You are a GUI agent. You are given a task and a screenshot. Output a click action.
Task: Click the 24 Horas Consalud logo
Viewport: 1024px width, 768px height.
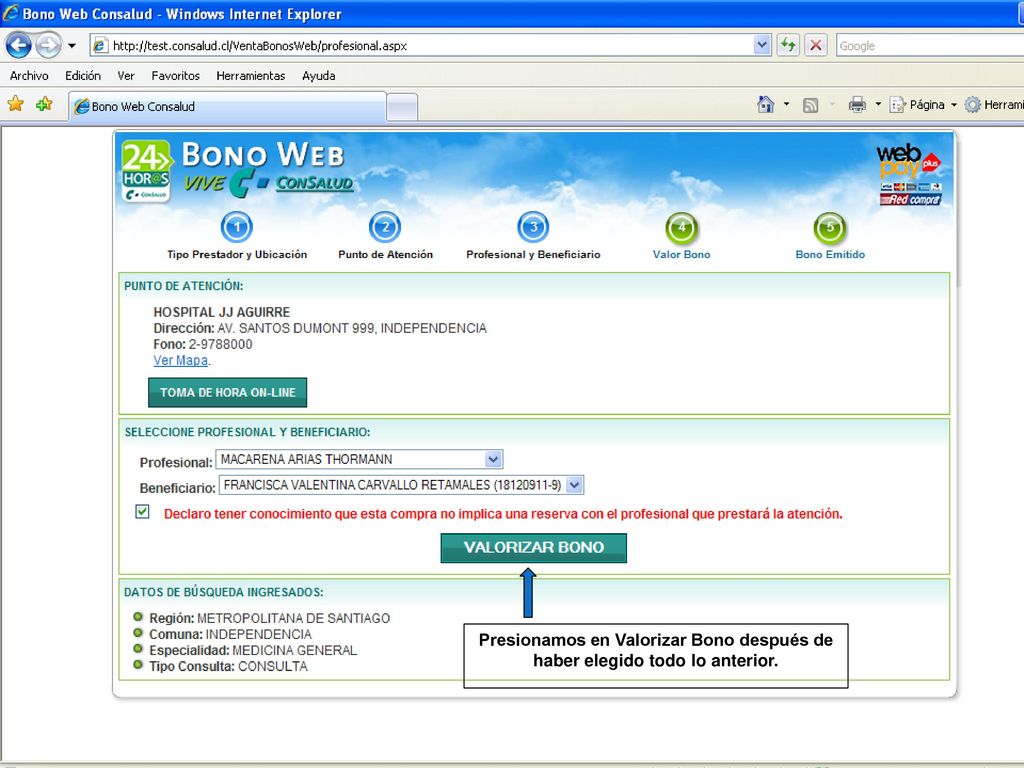click(x=146, y=171)
